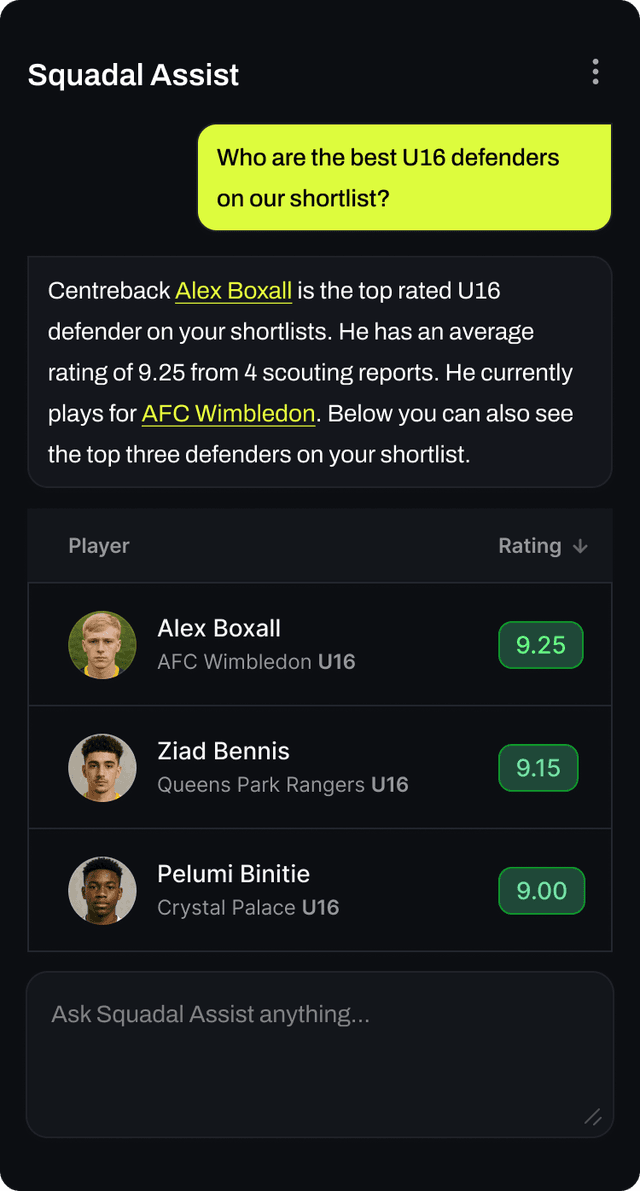Image resolution: width=640 pixels, height=1191 pixels.
Task: Sort table by Rating column header
Action: pyautogui.click(x=530, y=546)
